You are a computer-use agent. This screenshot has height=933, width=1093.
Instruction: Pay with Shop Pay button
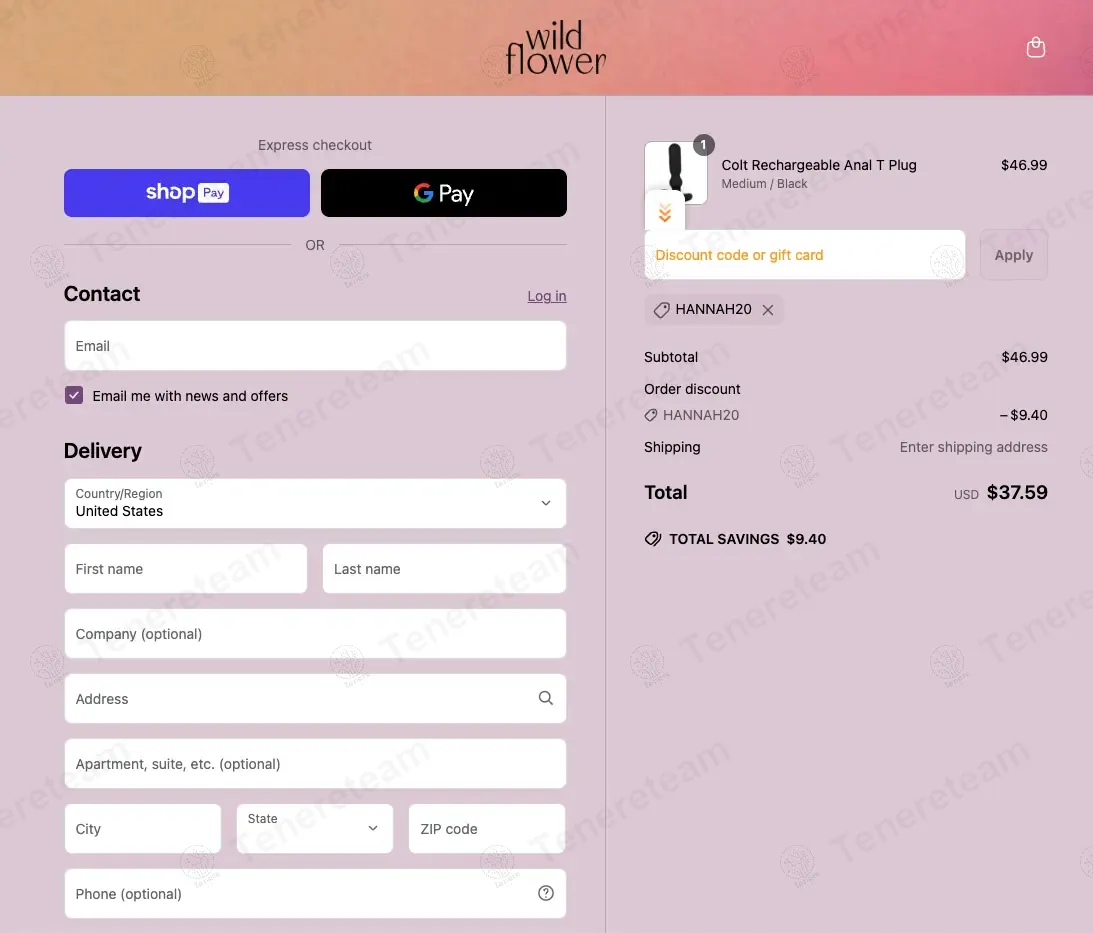click(x=187, y=192)
